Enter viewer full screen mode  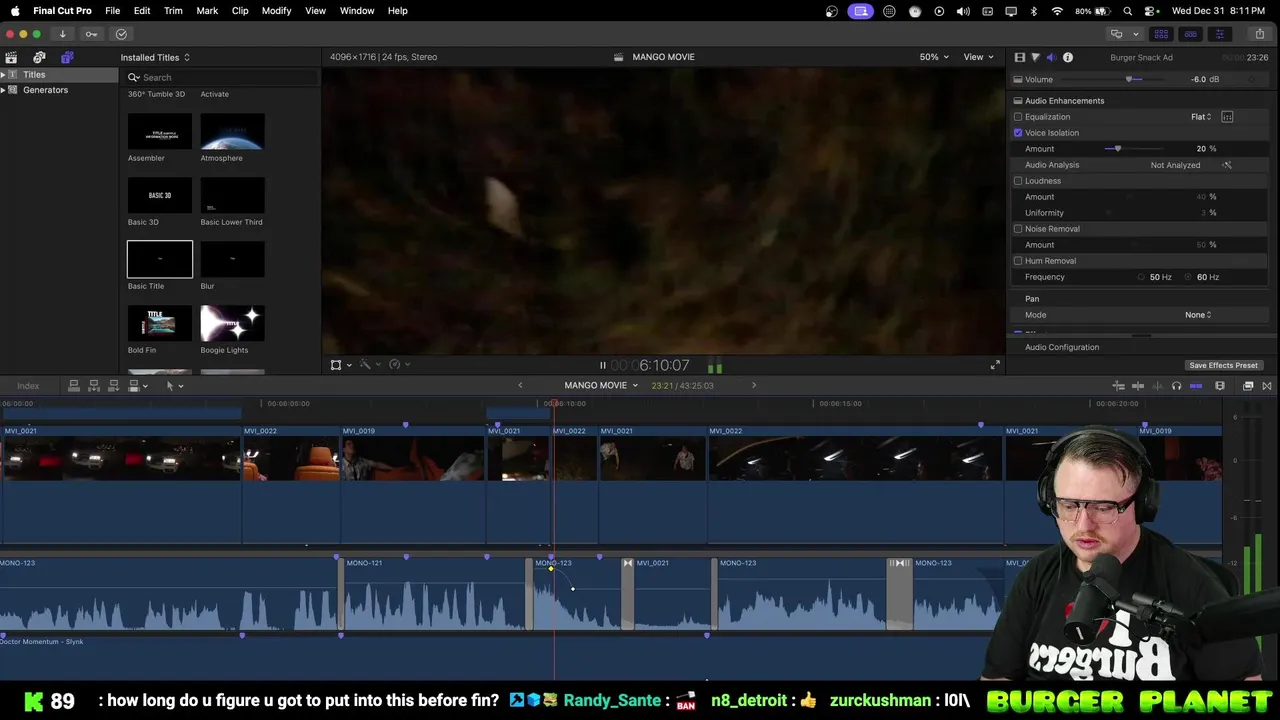click(x=994, y=365)
